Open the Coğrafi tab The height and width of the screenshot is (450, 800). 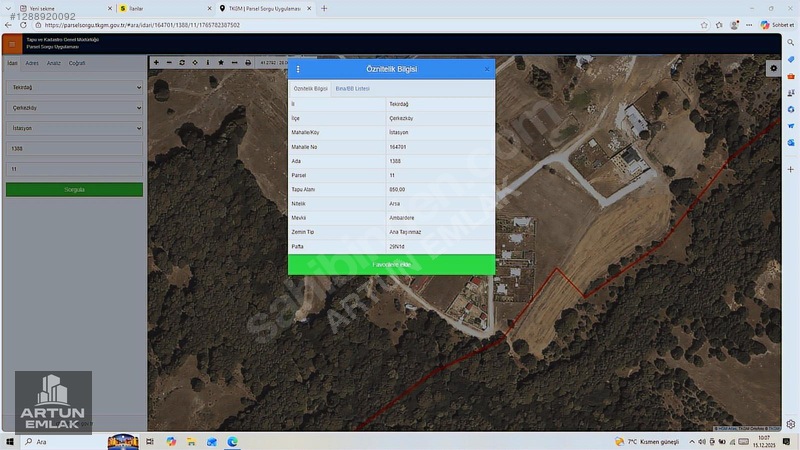[77, 63]
